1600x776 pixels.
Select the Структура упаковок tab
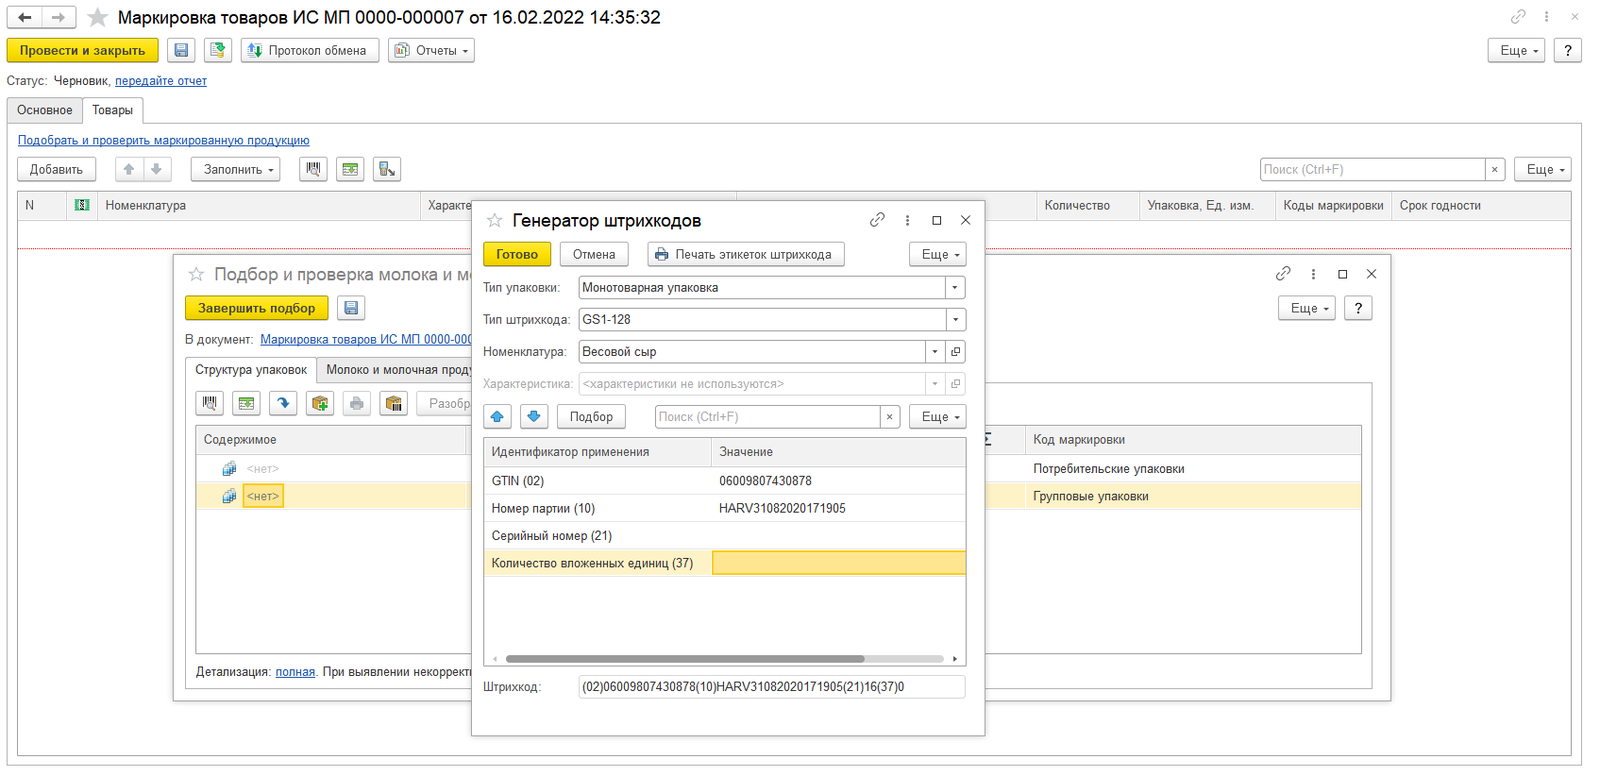[251, 370]
